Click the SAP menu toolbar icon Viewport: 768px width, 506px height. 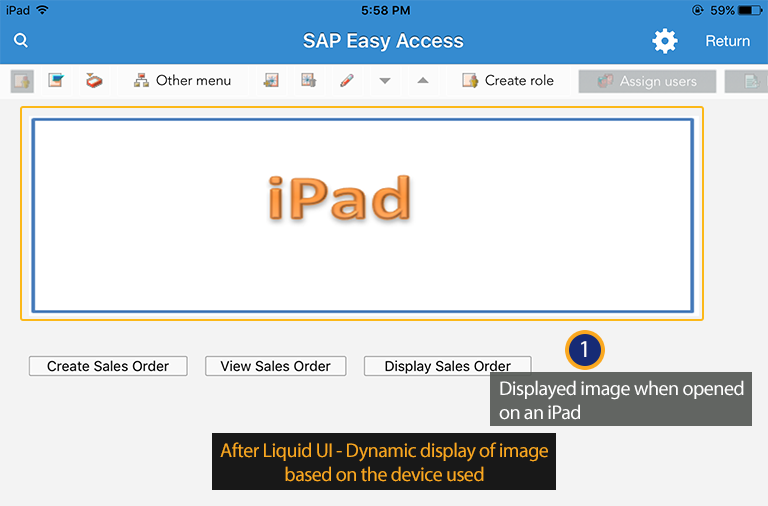(x=56, y=80)
